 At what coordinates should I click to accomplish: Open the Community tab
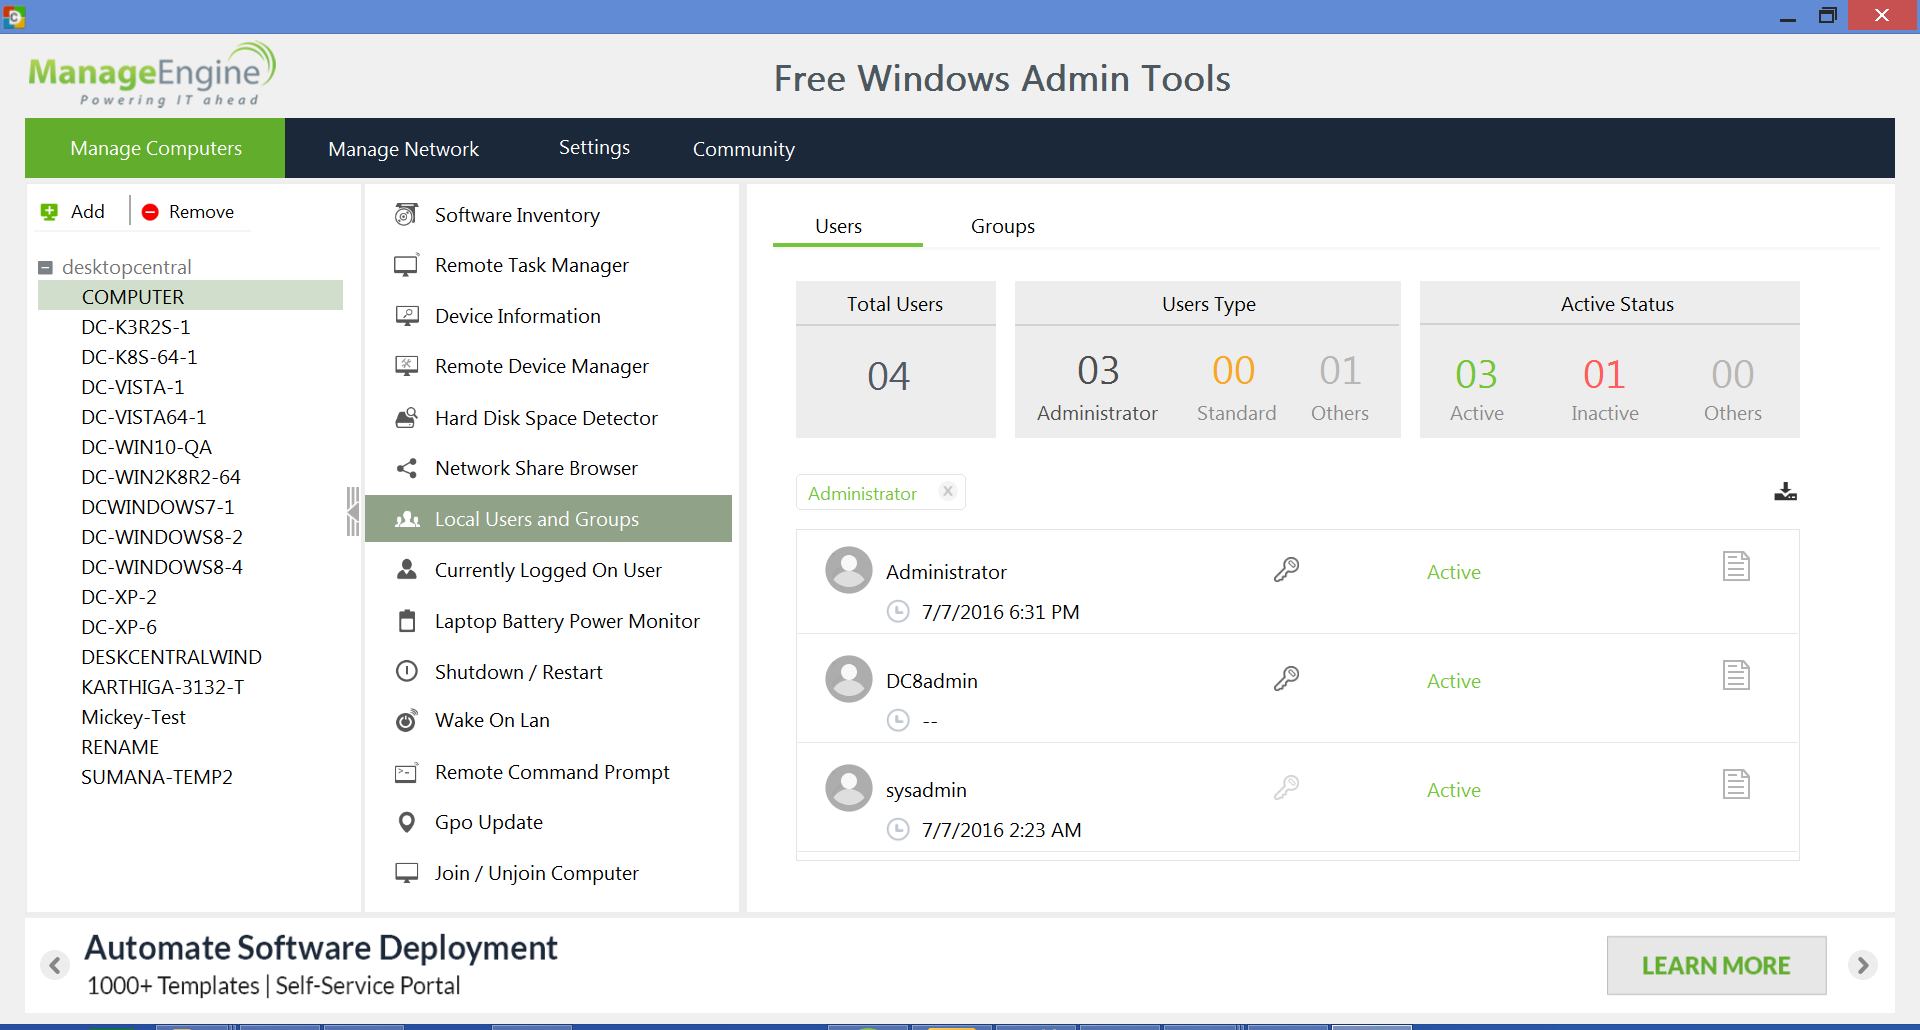(743, 149)
